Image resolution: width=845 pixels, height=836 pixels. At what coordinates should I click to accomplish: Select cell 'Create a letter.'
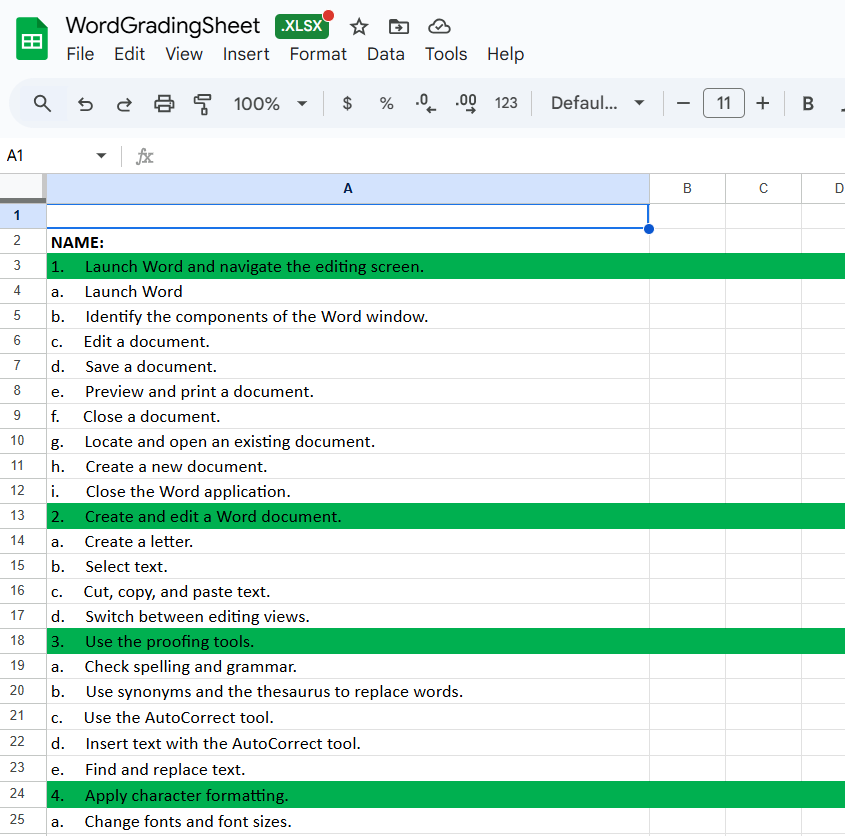[348, 541]
